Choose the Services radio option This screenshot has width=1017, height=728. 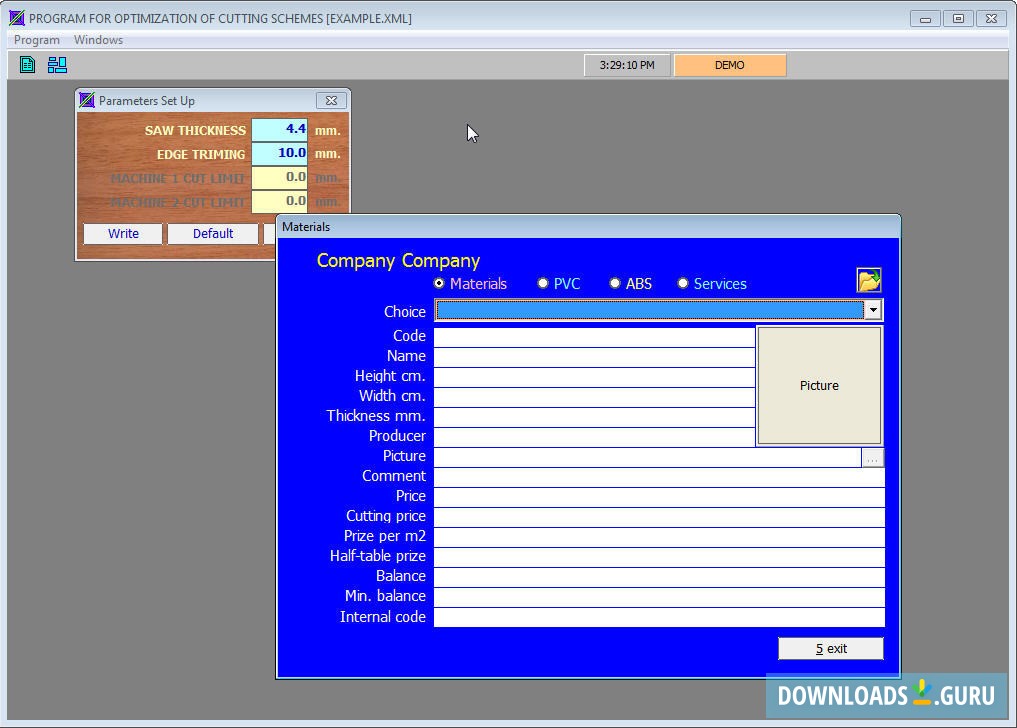683,284
